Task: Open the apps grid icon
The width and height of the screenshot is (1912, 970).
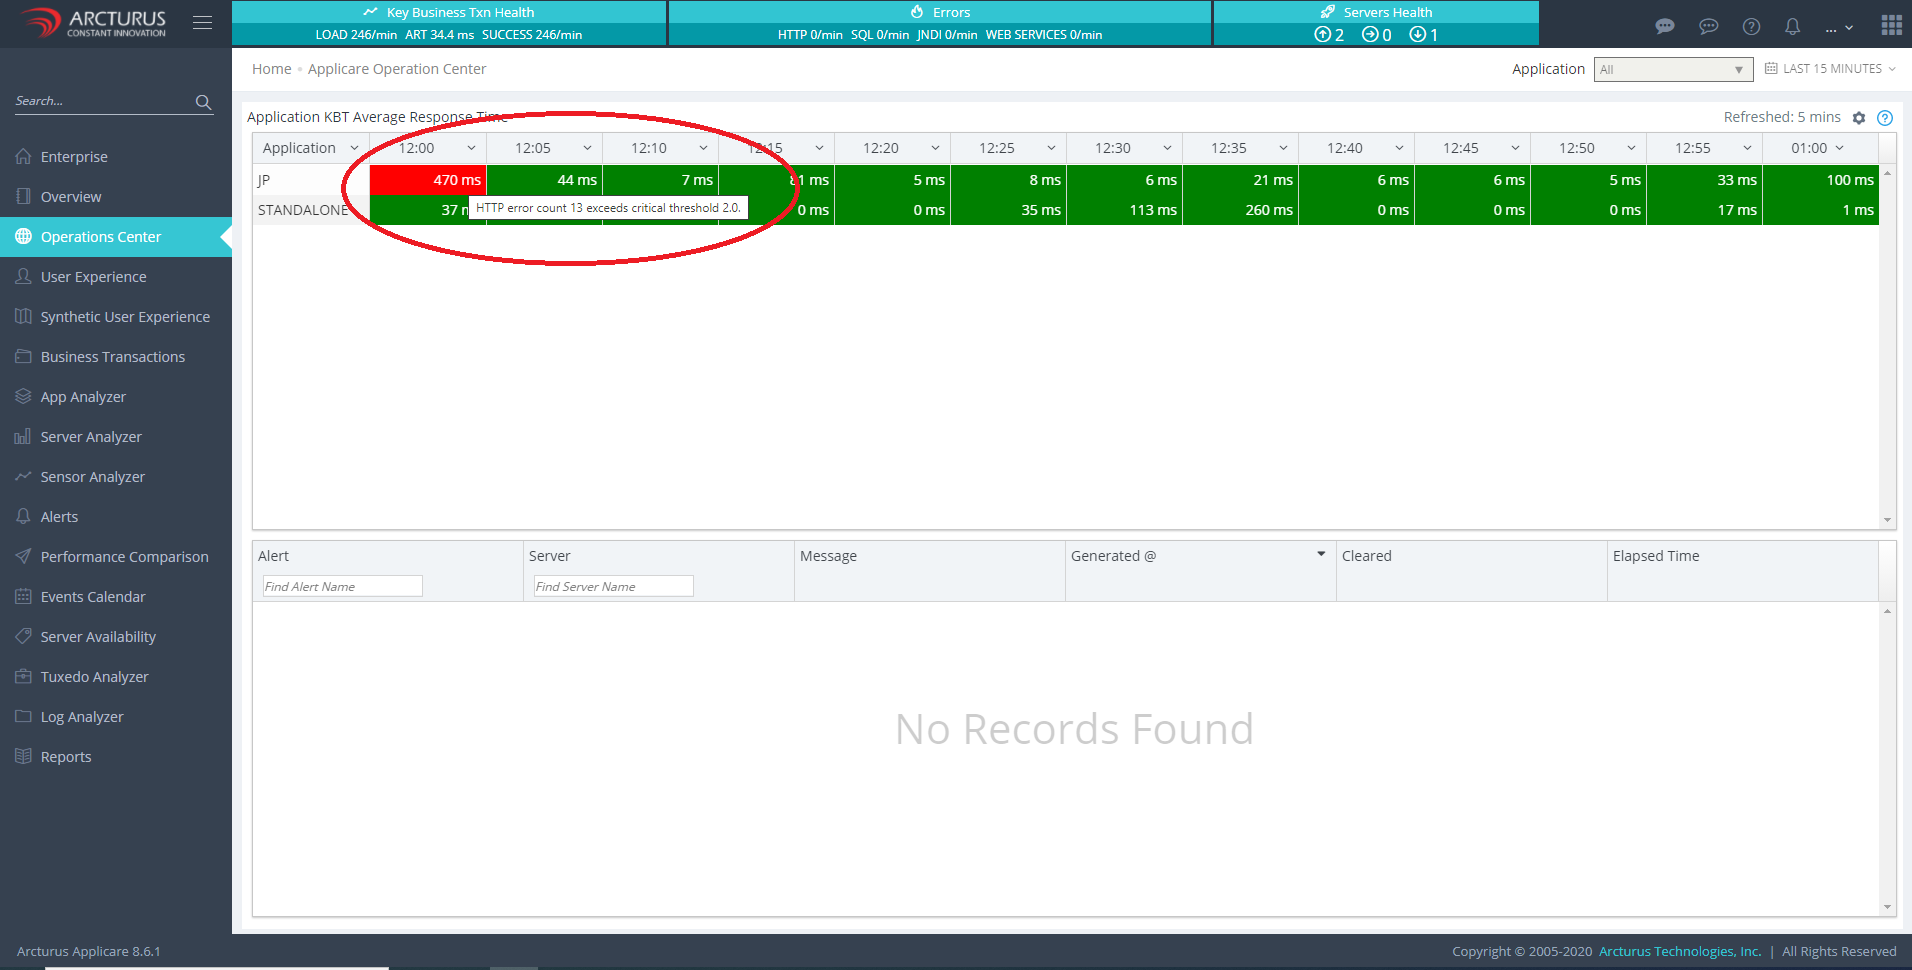Action: click(x=1891, y=25)
